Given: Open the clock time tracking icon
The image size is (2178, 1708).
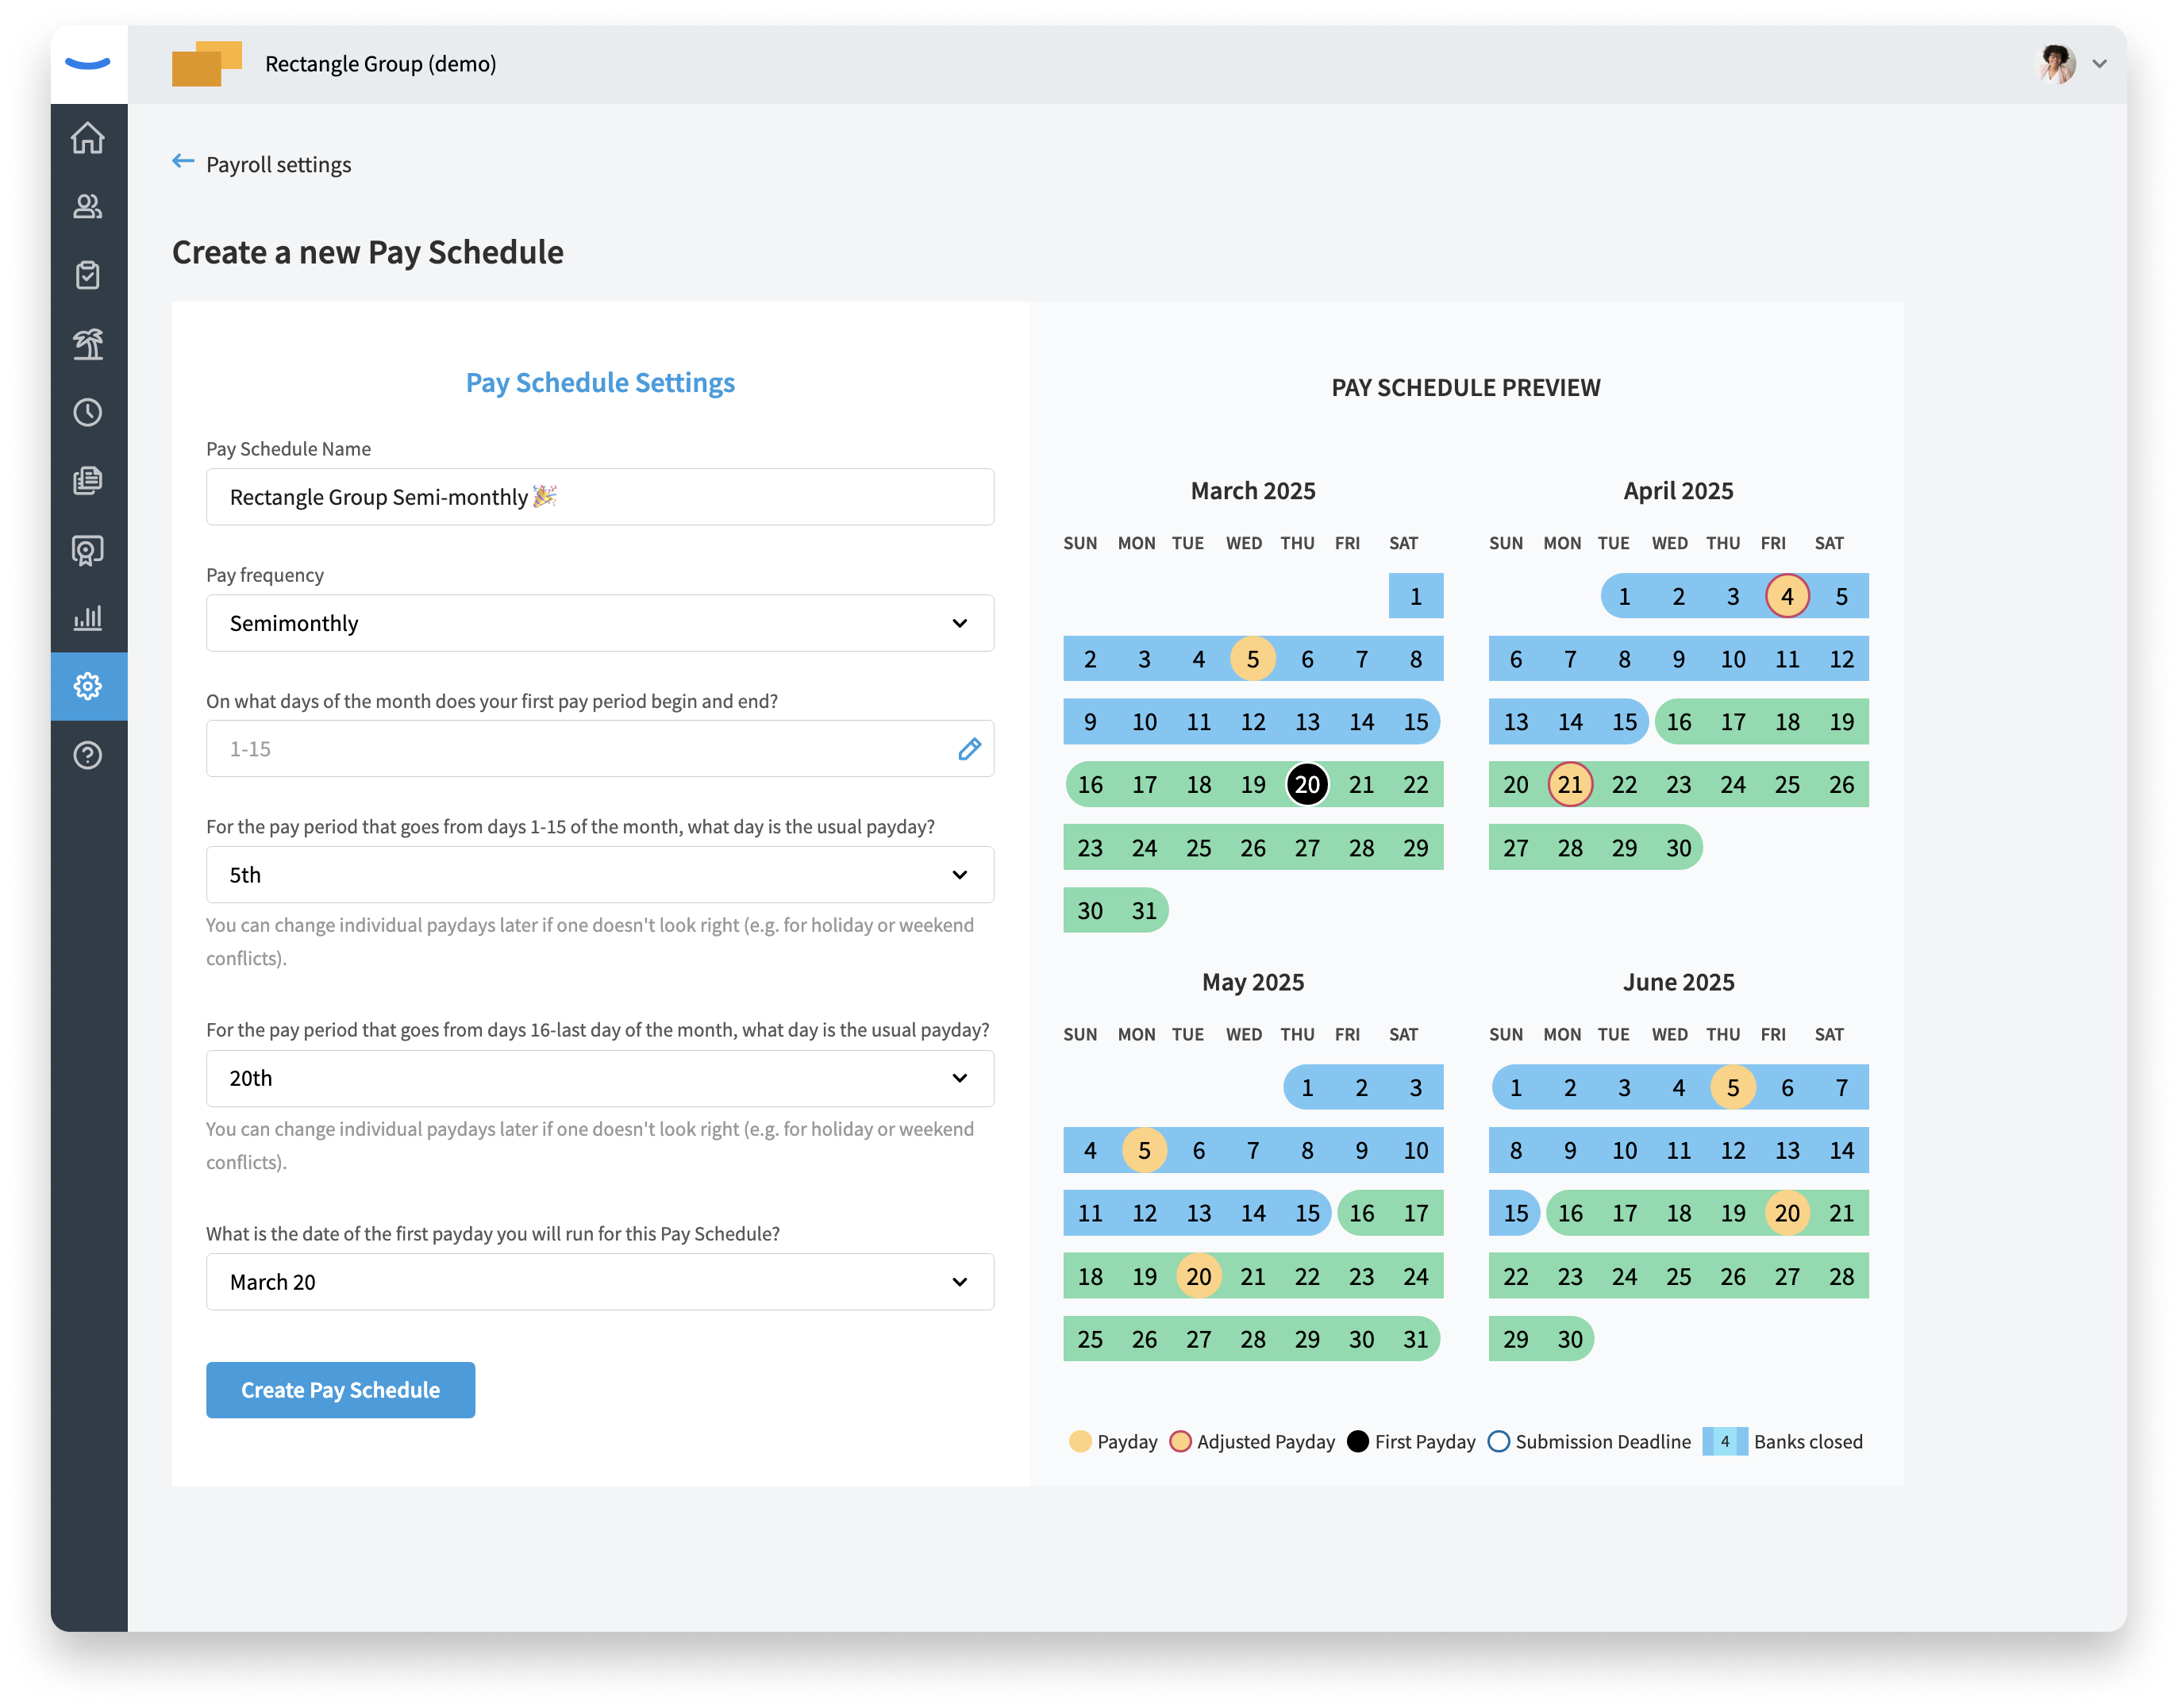Looking at the screenshot, I should [88, 412].
